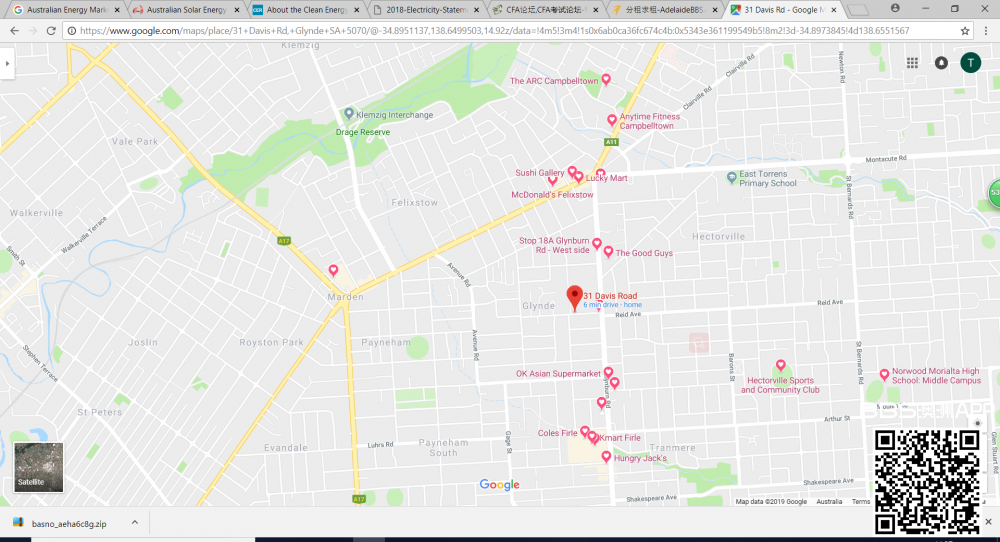Screen dimensions: 1000x542
Task: Bookmark this page with the star icon
Action: tap(965, 30)
